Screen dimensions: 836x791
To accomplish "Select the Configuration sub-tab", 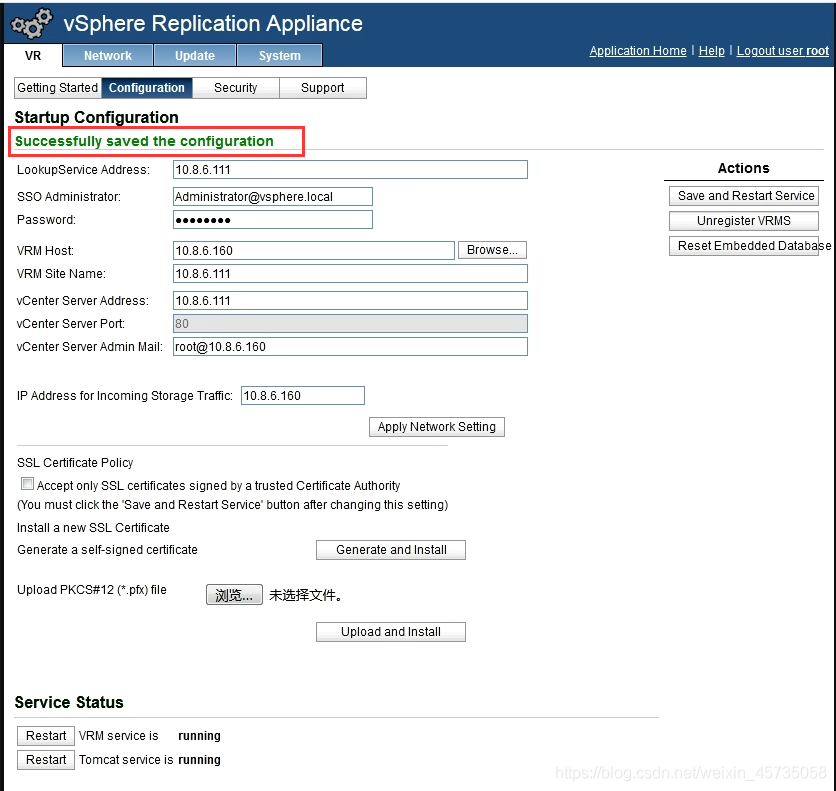I will pos(147,88).
